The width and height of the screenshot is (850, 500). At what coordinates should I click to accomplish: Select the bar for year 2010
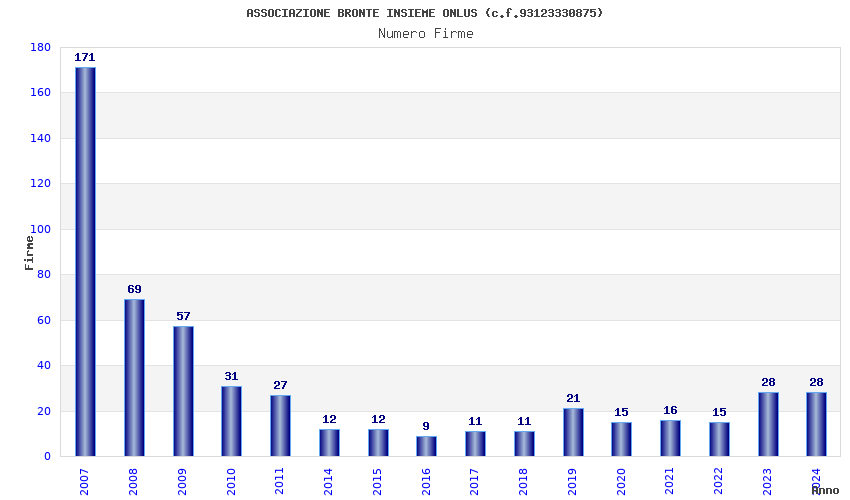231,421
